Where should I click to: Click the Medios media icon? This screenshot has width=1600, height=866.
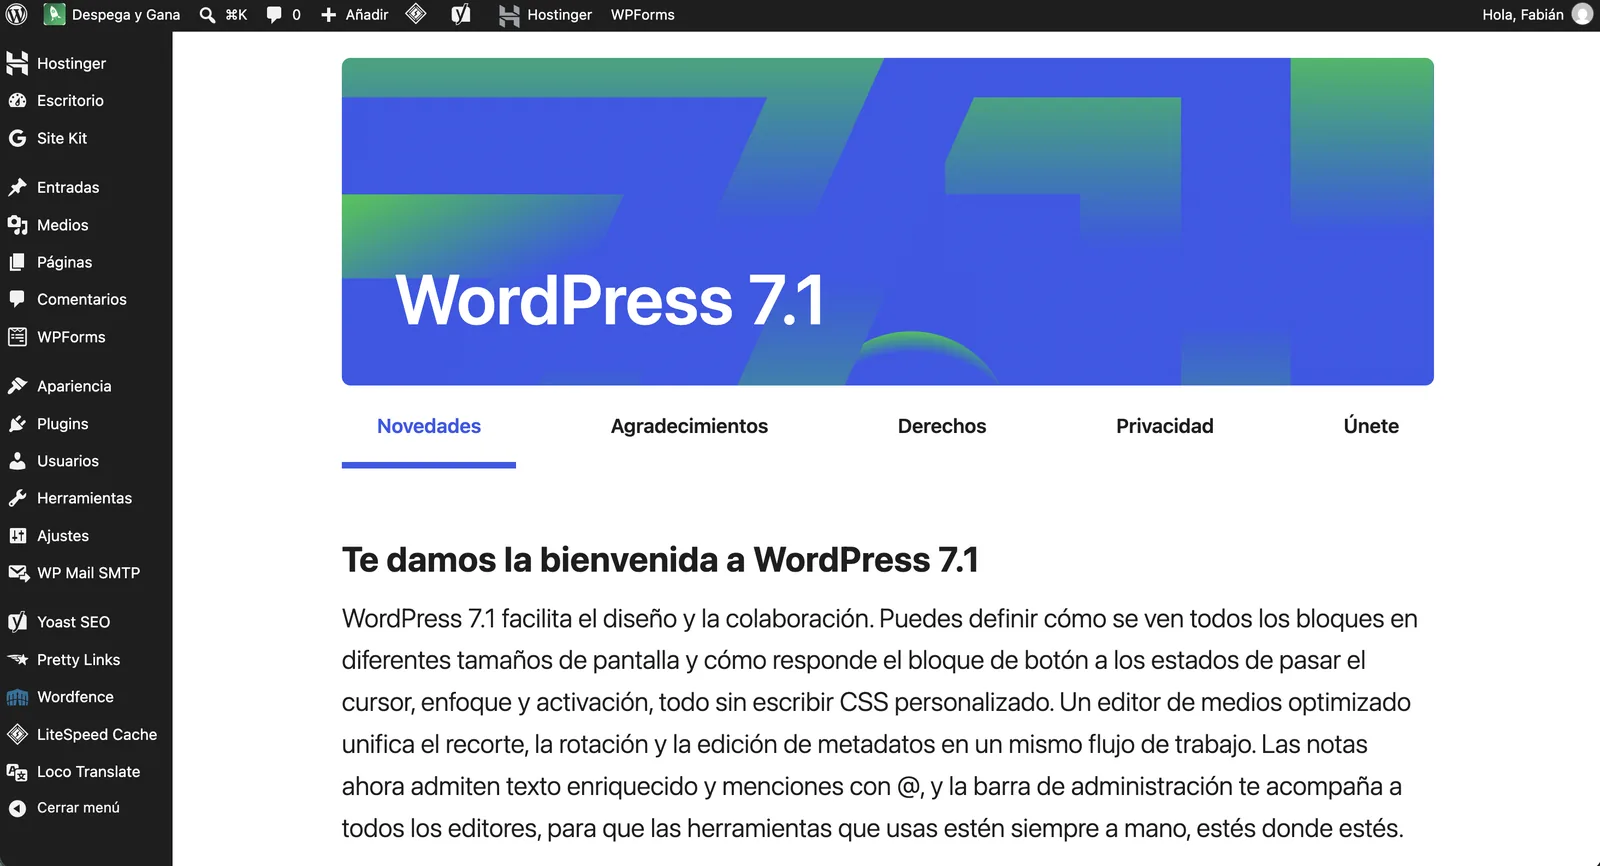[17, 225]
